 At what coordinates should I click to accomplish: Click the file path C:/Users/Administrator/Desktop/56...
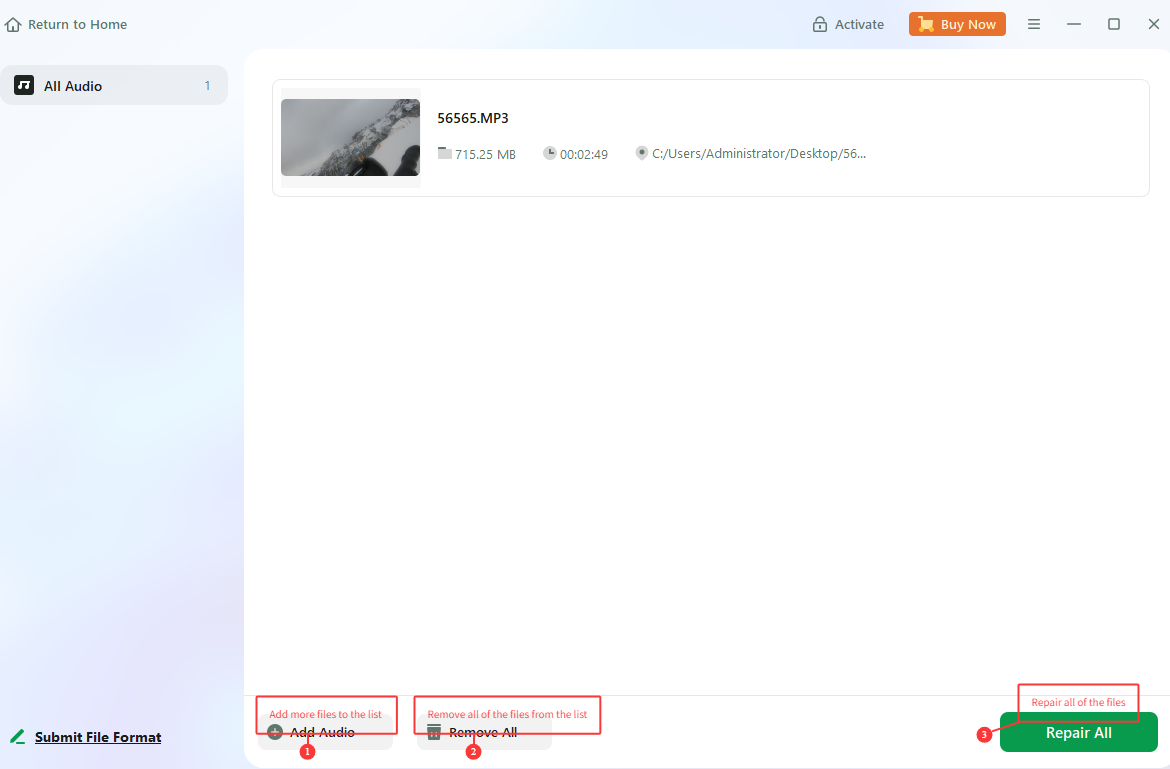(x=759, y=154)
